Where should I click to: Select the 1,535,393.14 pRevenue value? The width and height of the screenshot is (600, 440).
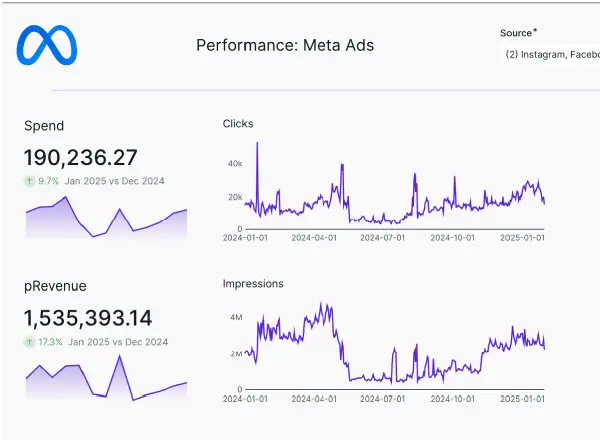click(x=88, y=318)
